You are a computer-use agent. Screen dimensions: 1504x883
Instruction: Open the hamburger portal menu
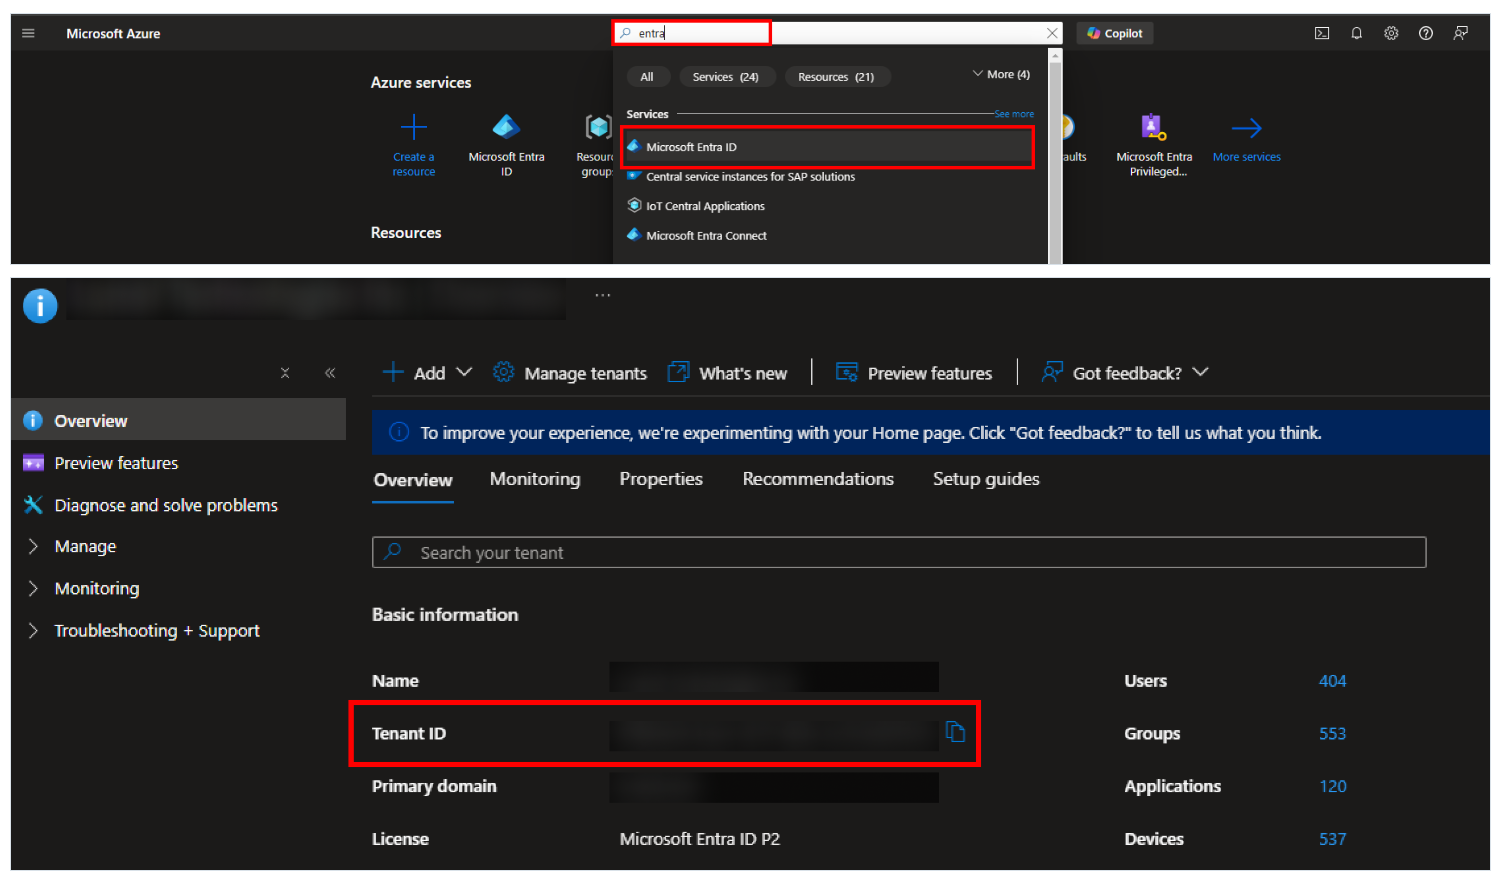tap(28, 33)
